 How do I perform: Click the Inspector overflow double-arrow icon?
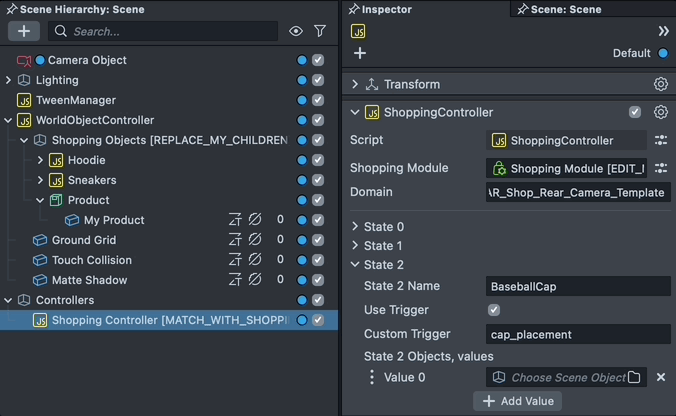[663, 31]
